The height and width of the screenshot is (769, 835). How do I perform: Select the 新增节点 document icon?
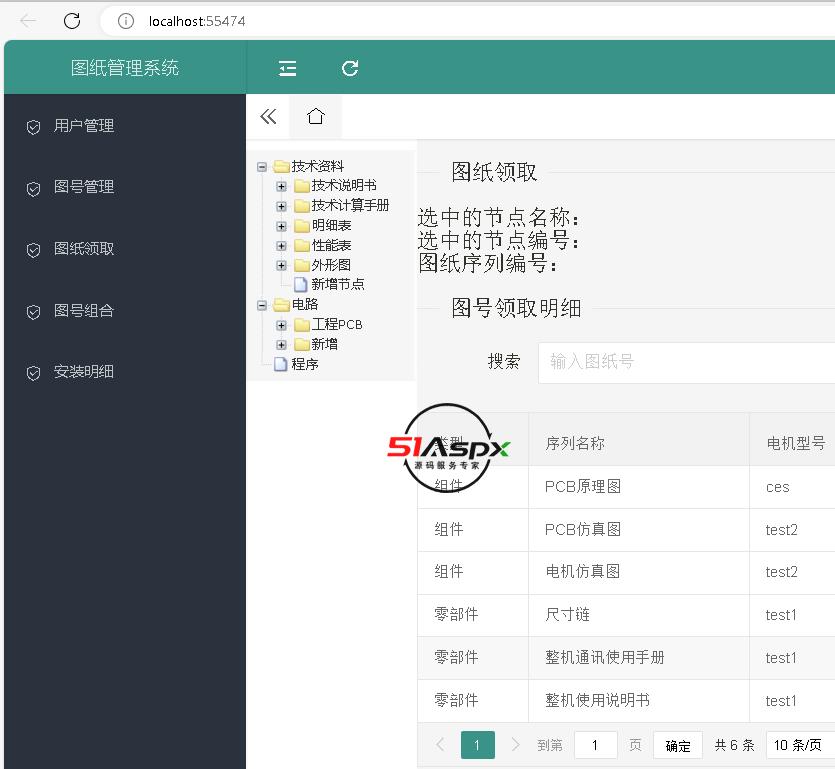coord(301,284)
